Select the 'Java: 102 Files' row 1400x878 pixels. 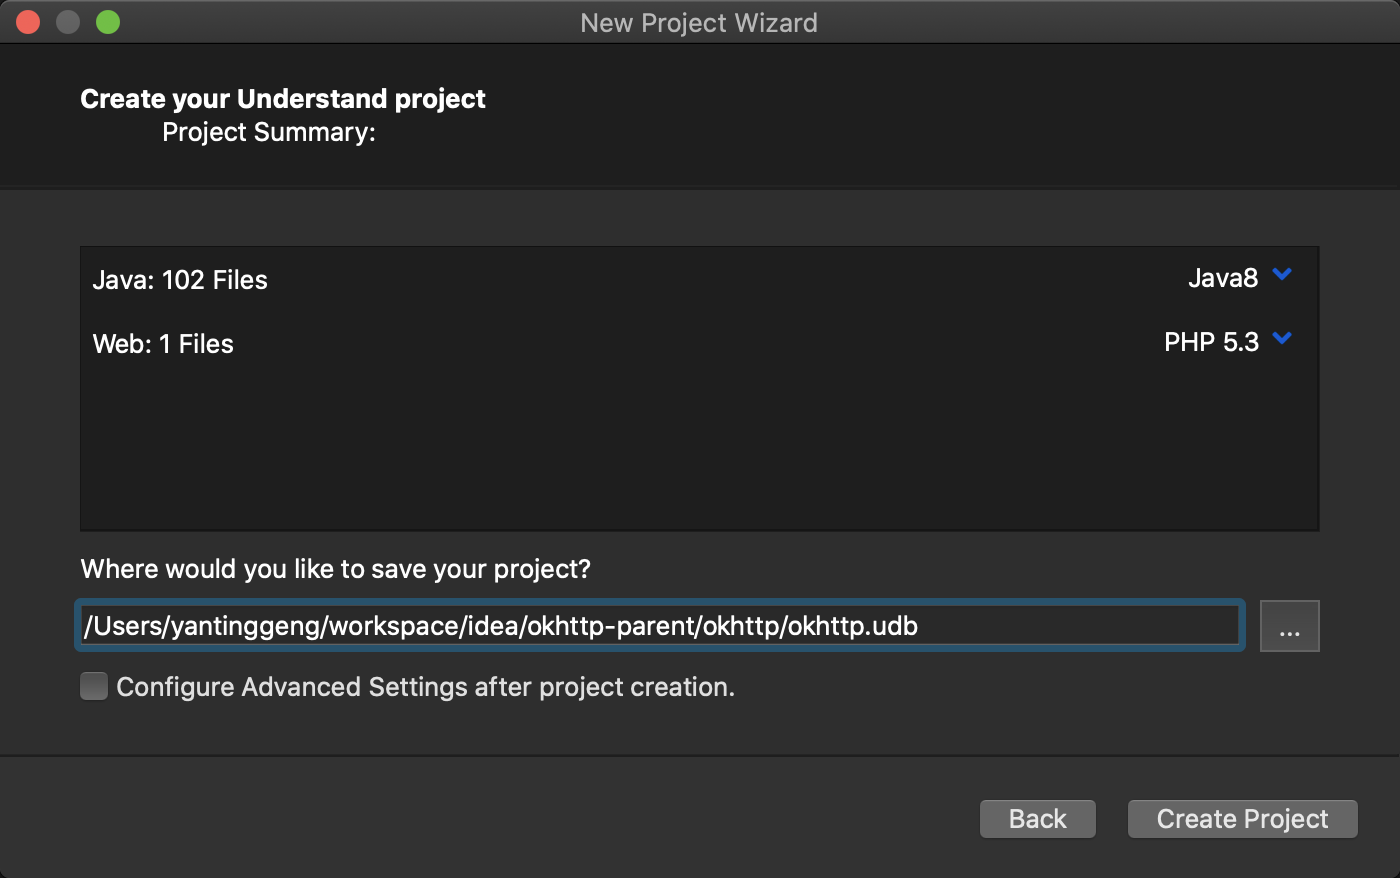coord(180,280)
